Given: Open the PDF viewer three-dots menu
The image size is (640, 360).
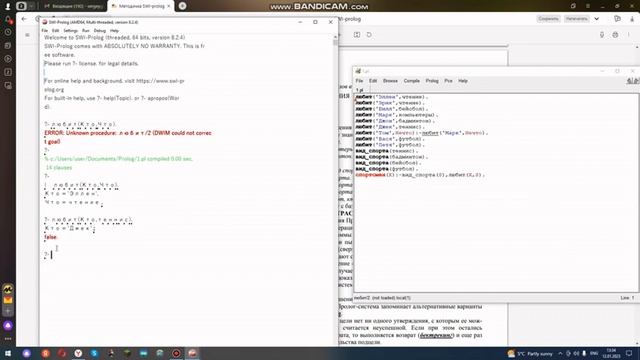Looking at the screenshot, I should (x=629, y=35).
